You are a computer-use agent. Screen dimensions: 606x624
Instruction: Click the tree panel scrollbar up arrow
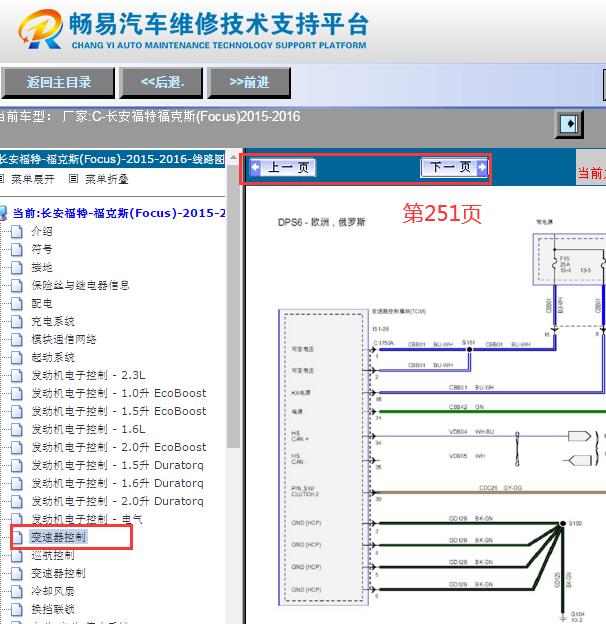234,158
